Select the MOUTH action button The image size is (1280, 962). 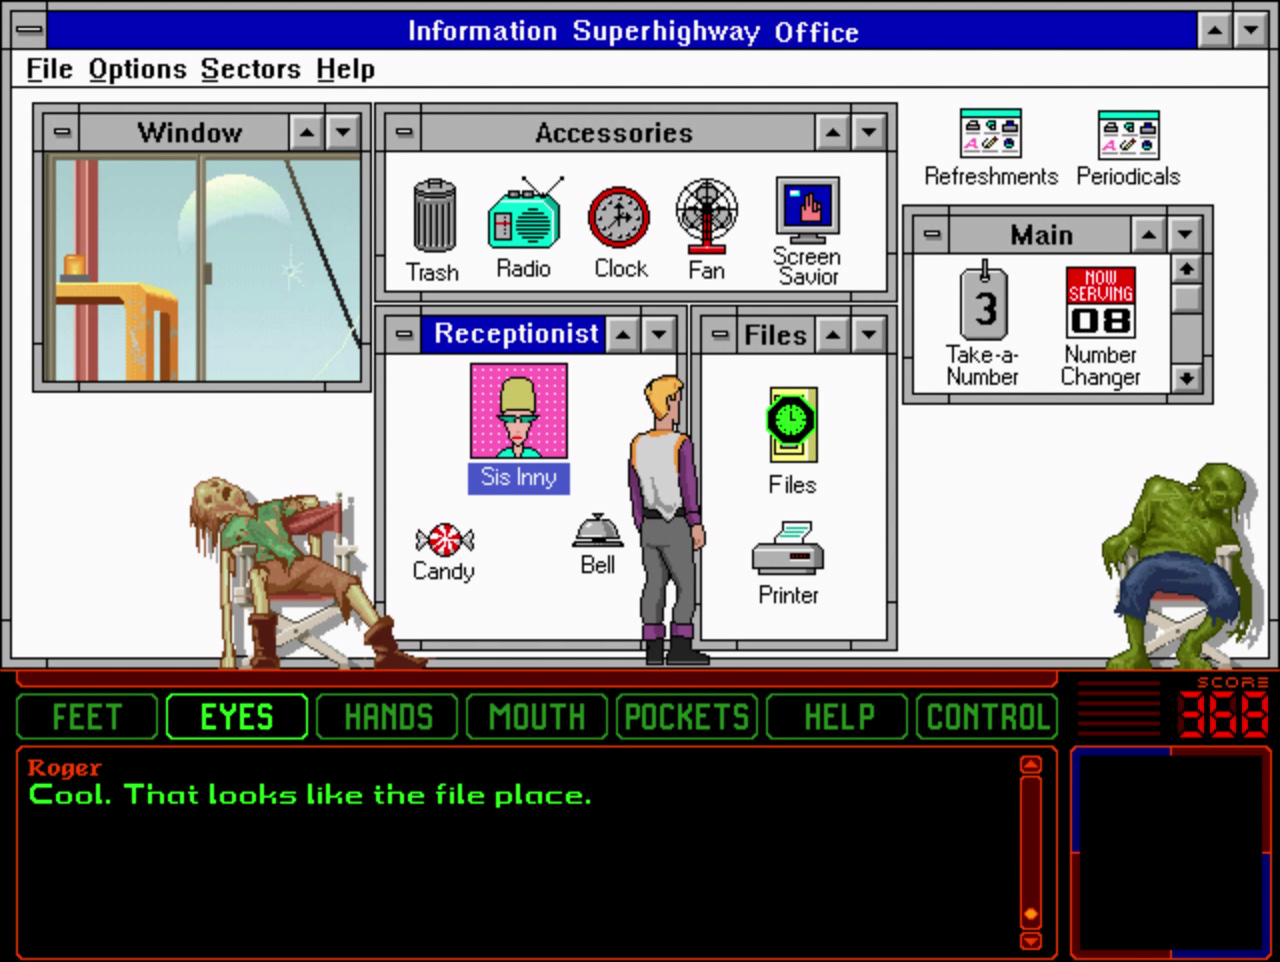point(537,717)
